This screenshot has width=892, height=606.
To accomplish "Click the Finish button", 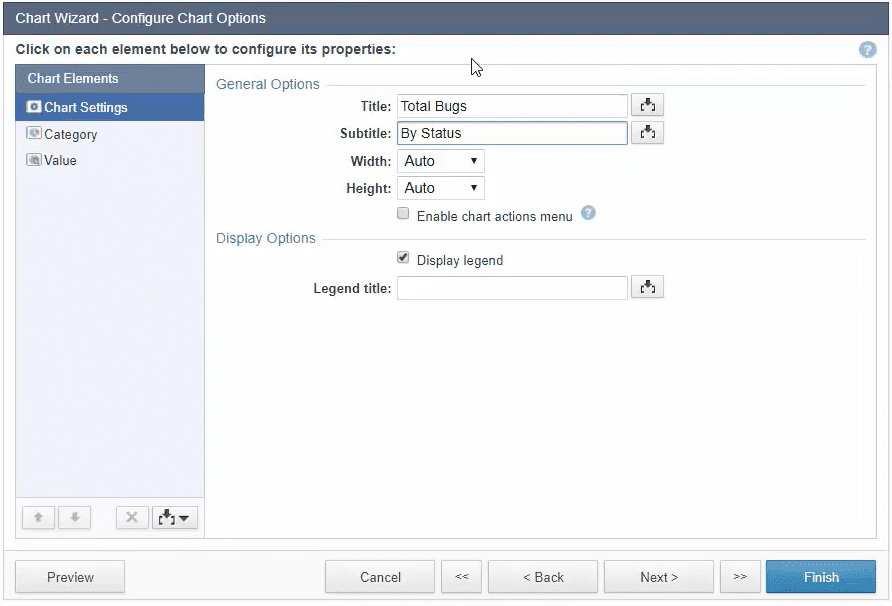I will click(820, 577).
